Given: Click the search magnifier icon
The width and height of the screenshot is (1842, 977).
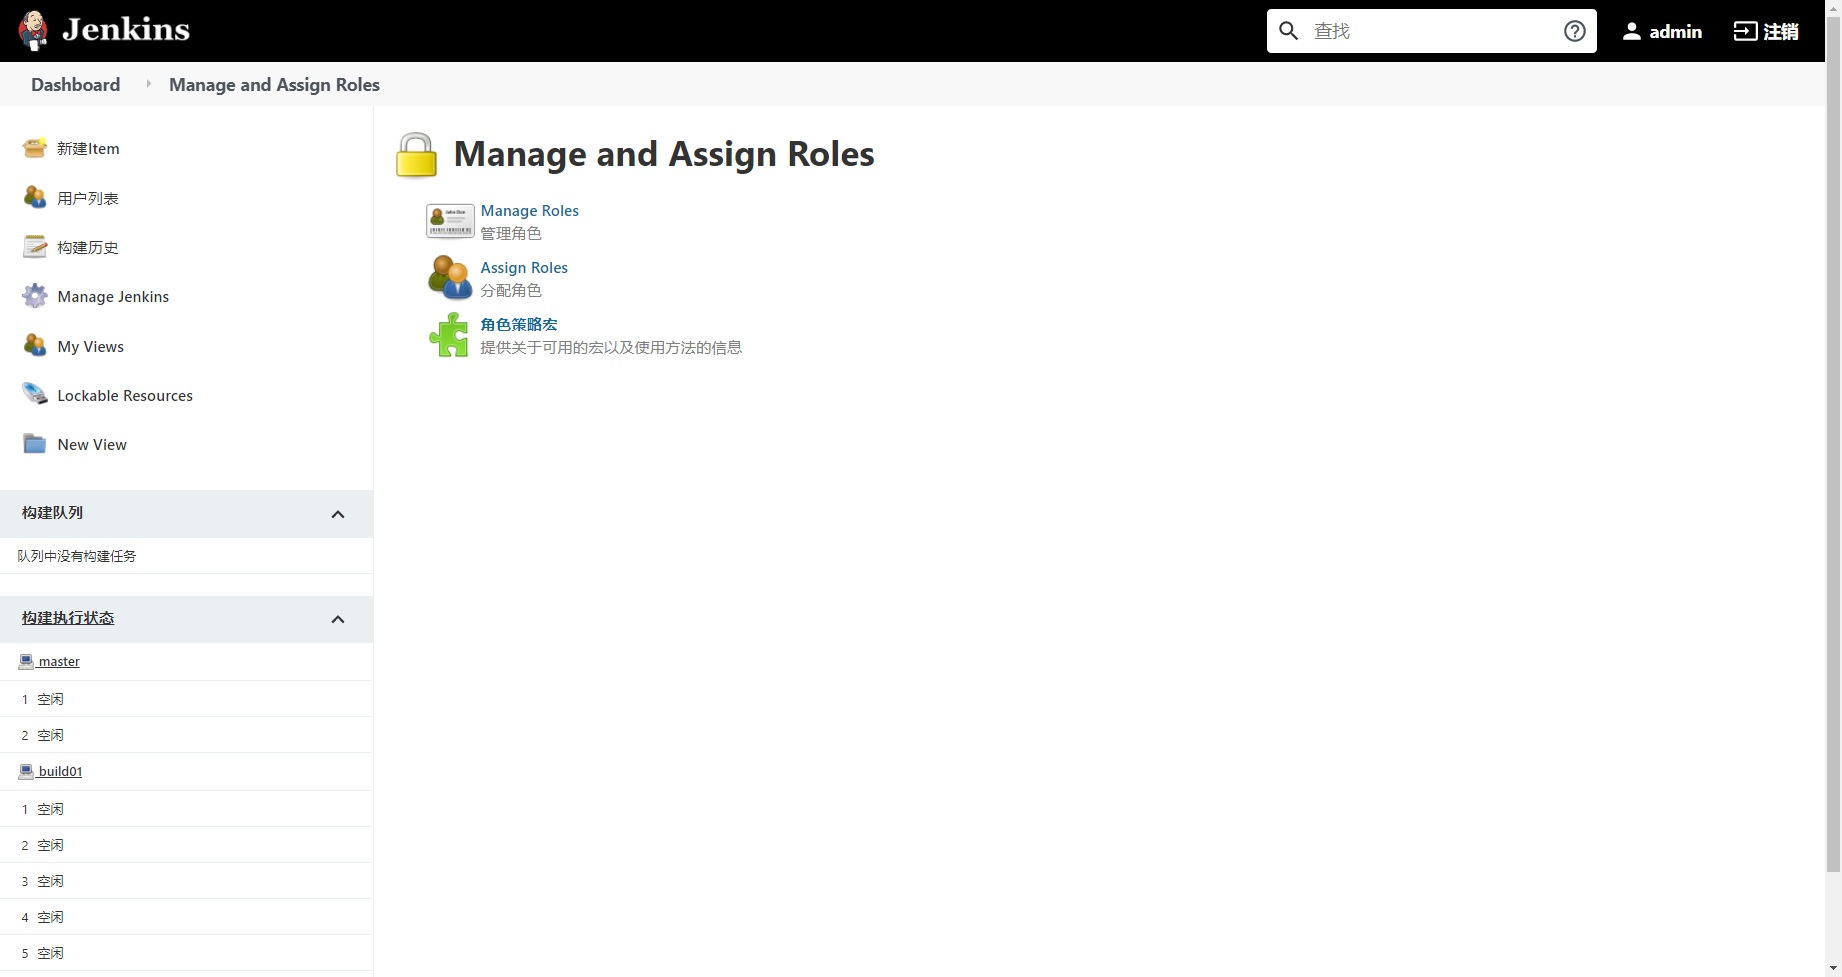Looking at the screenshot, I should coord(1289,31).
